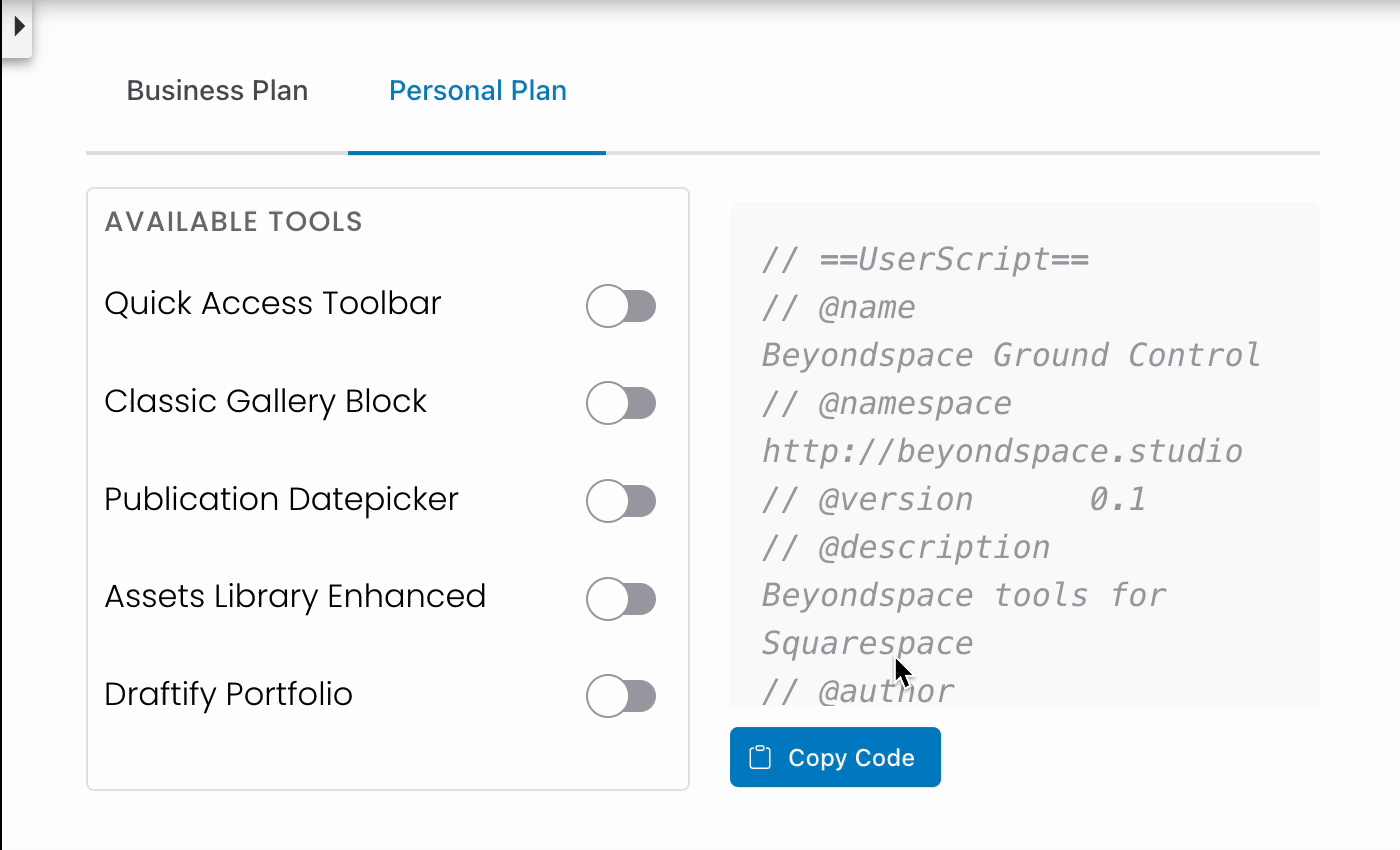Viewport: 1400px width, 850px height.
Task: Enable the Quick Access Toolbar toggle
Action: [622, 307]
